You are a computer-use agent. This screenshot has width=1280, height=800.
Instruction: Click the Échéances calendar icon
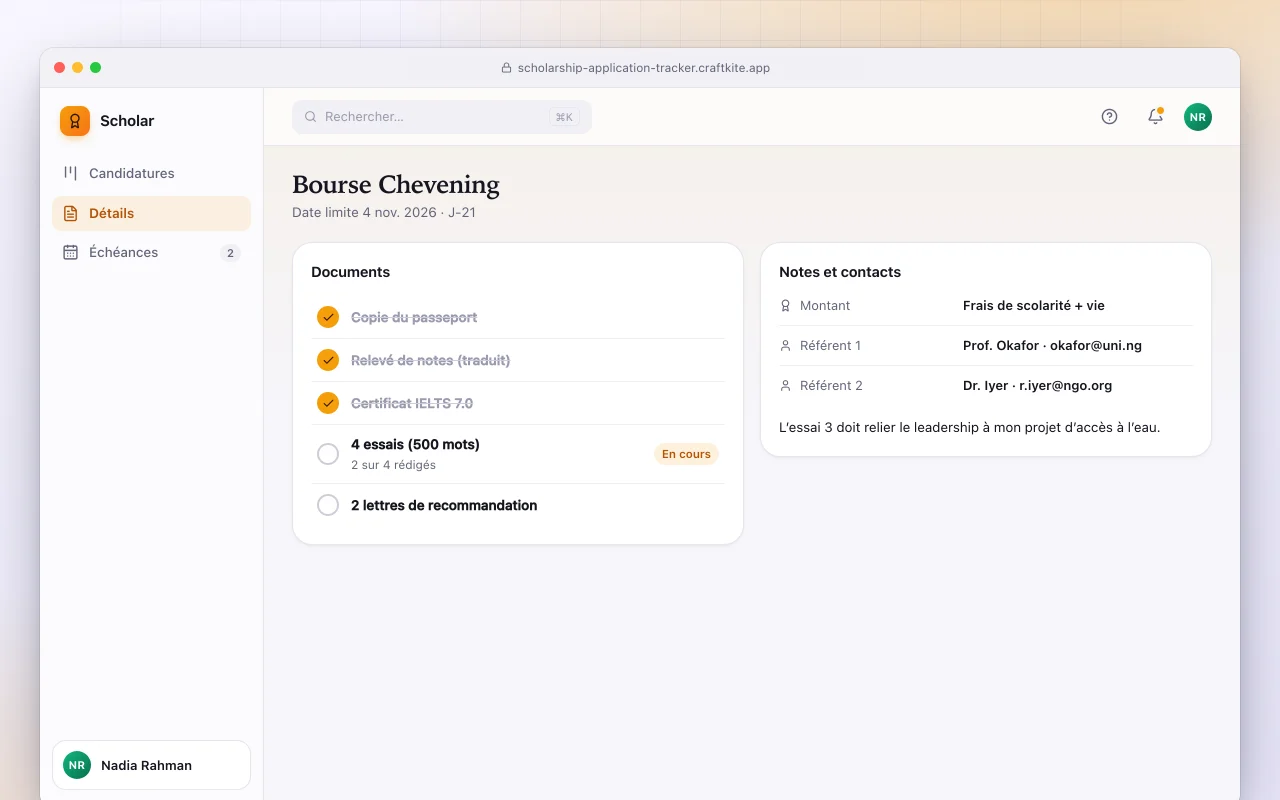70,252
